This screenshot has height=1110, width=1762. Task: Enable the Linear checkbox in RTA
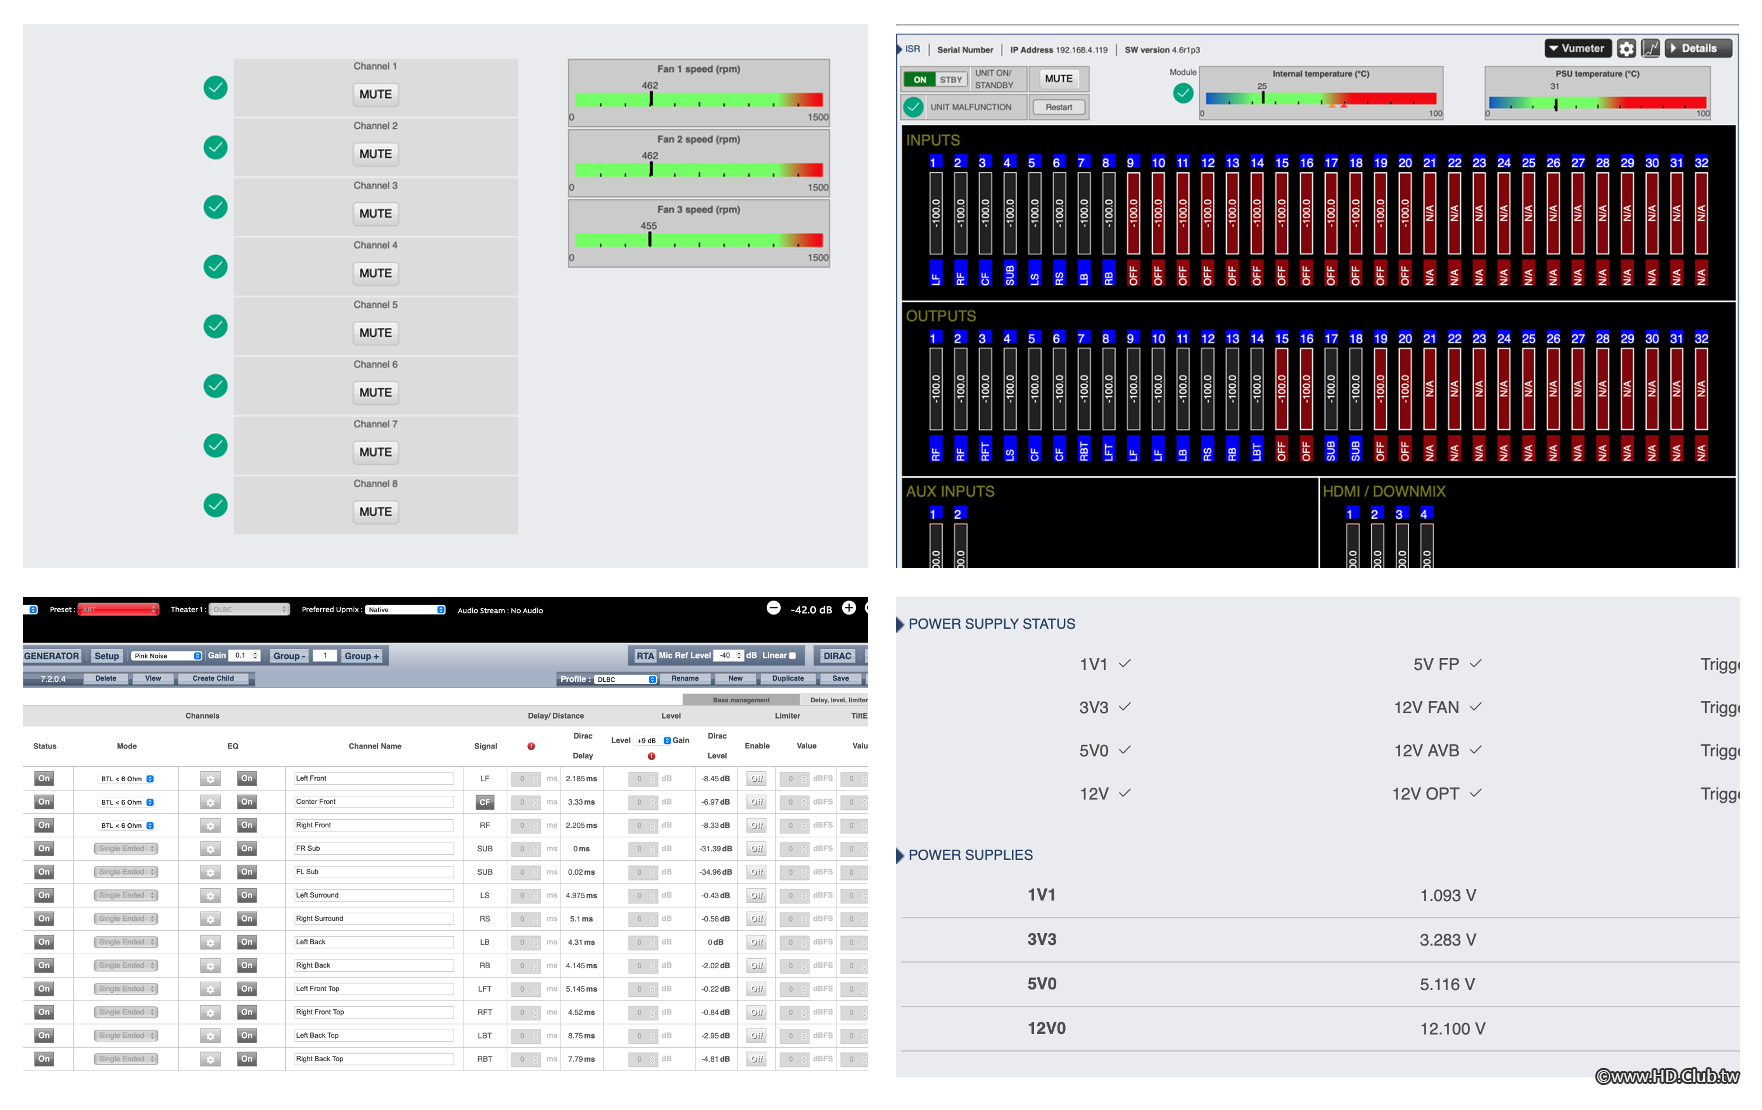pos(793,656)
